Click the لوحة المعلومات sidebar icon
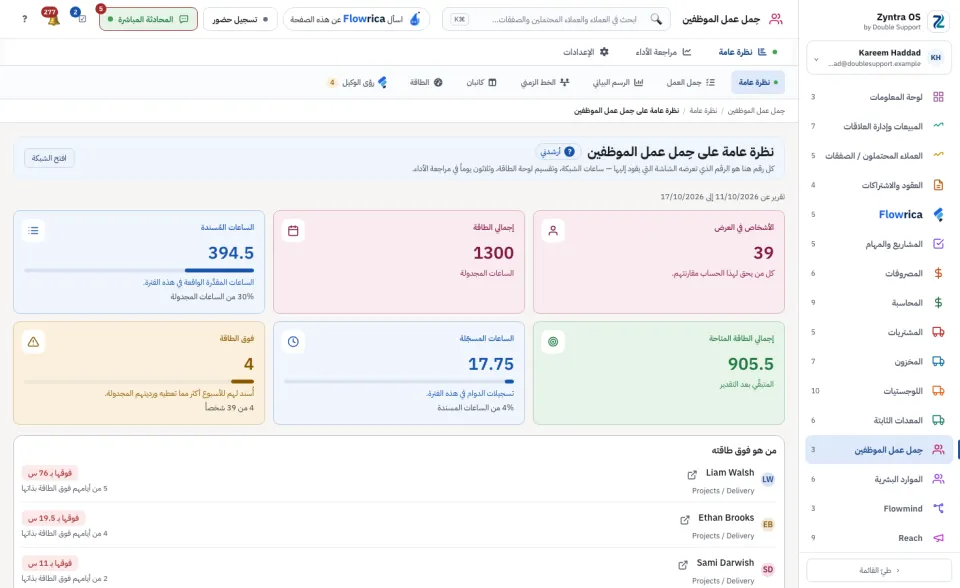The image size is (960, 588). (938, 97)
